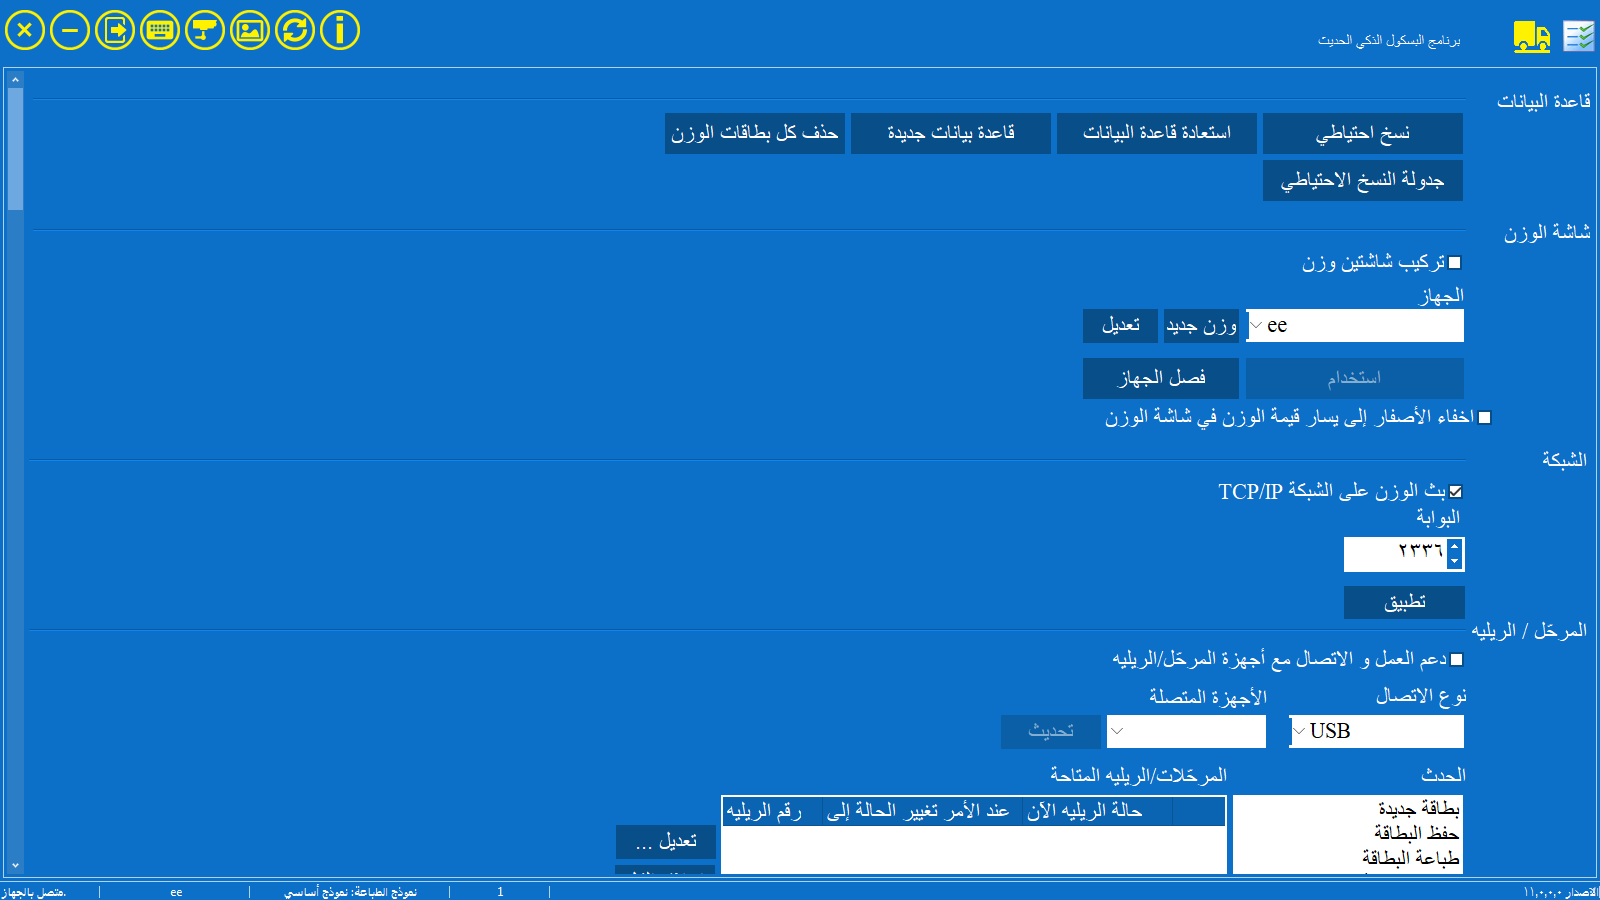Click the checklist settings icon
Image resolution: width=1600 pixels, height=900 pixels.
tap(1579, 37)
